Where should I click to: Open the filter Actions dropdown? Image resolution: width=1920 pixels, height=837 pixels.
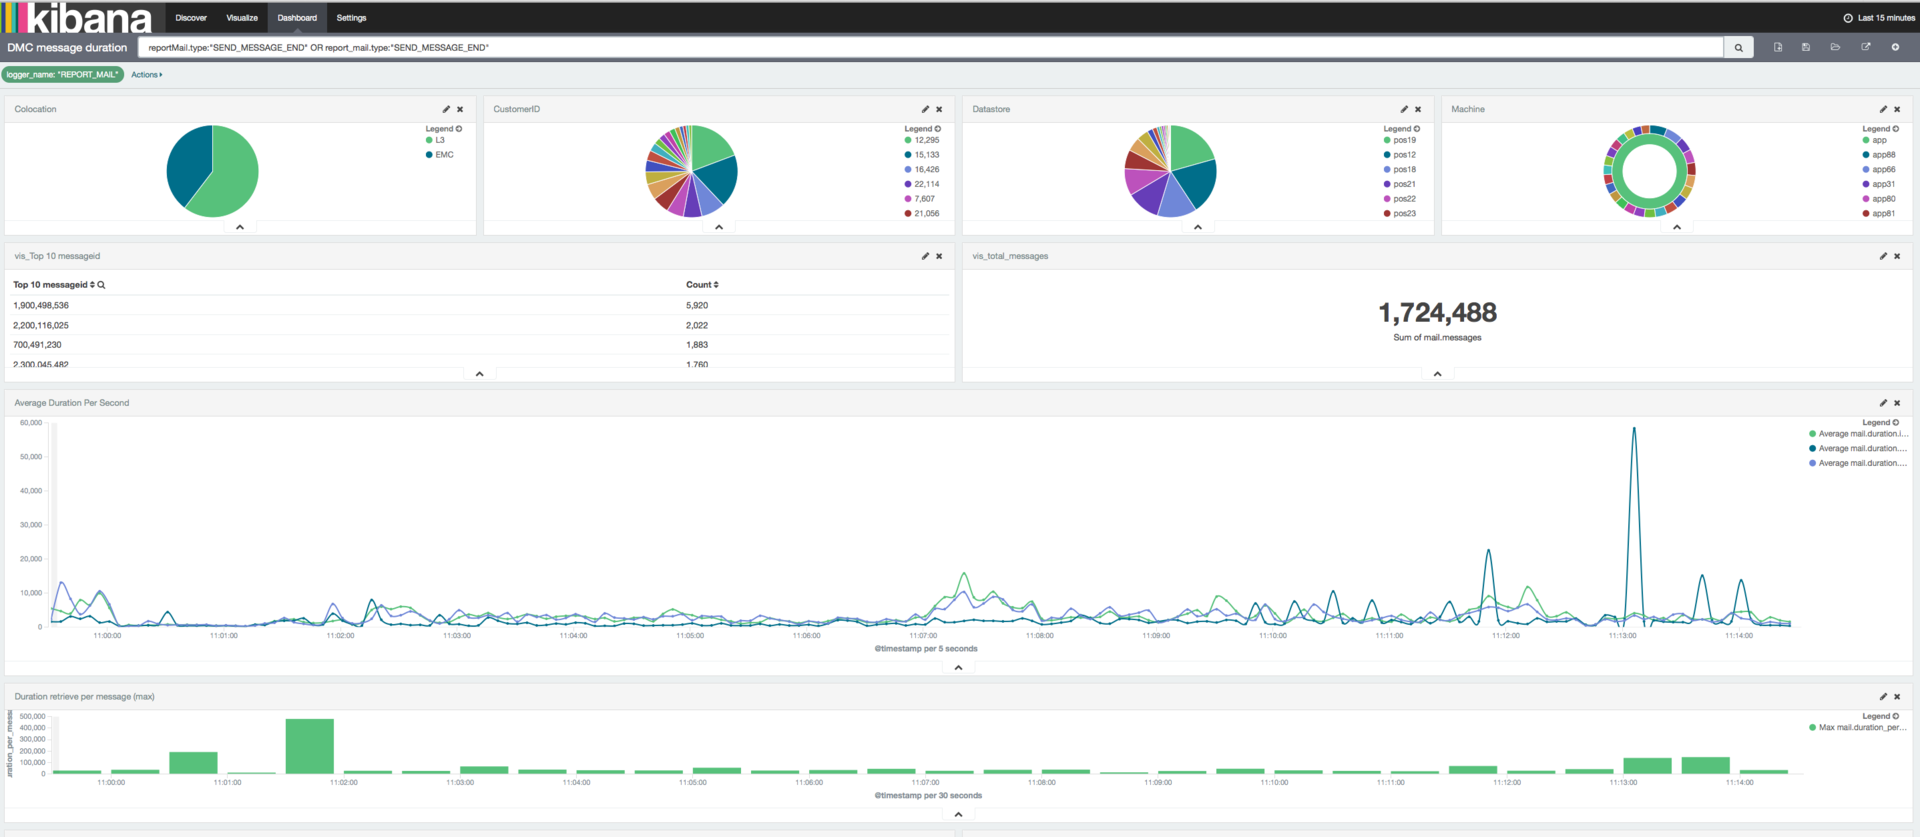[x=146, y=75]
